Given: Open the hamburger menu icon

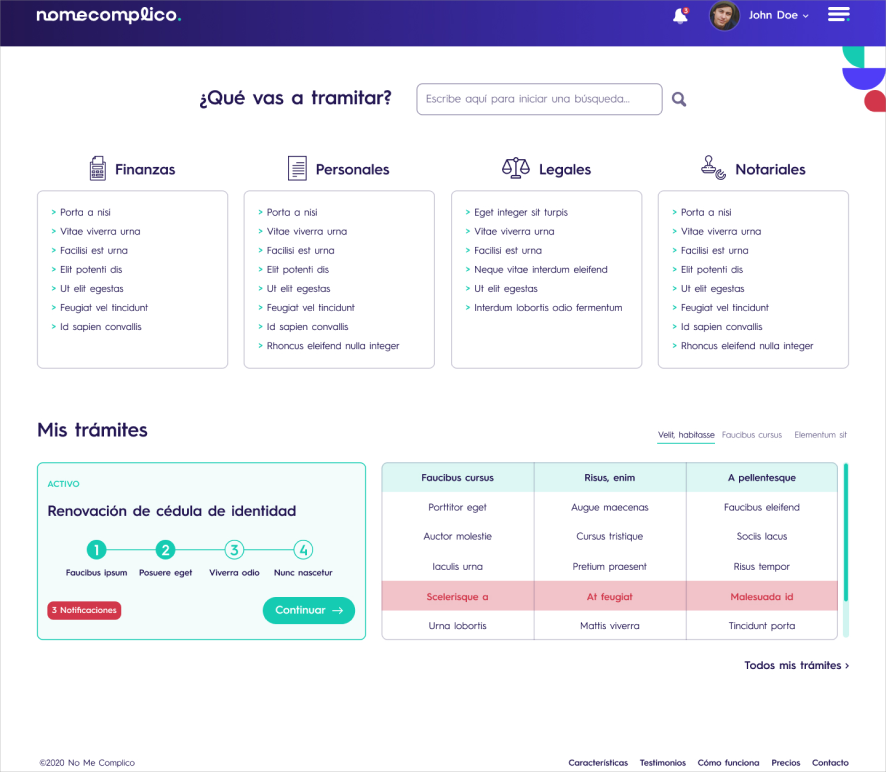Looking at the screenshot, I should point(838,14).
